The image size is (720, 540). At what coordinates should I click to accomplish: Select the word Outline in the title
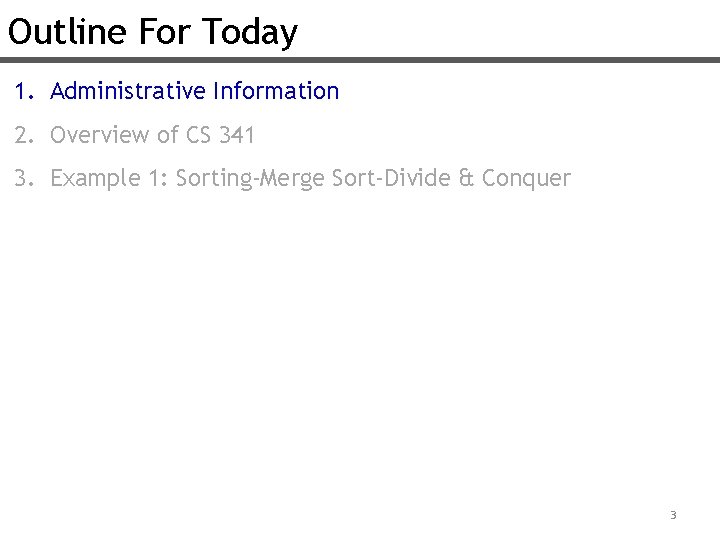pyautogui.click(x=67, y=31)
